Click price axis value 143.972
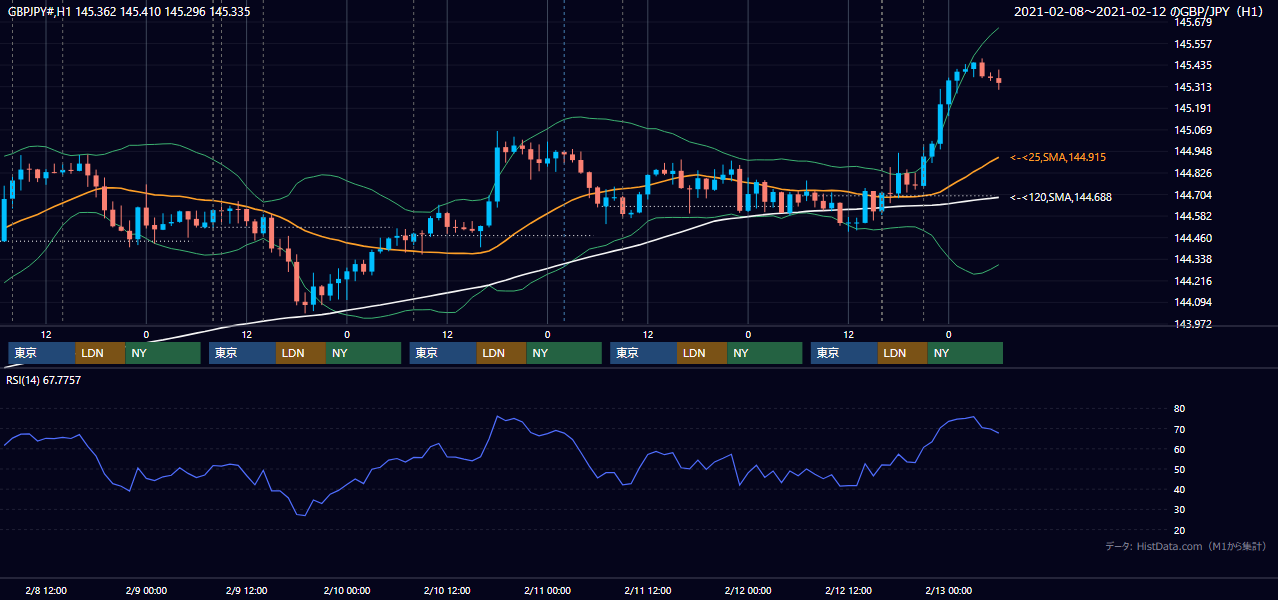This screenshot has width=1278, height=600. click(1193, 324)
